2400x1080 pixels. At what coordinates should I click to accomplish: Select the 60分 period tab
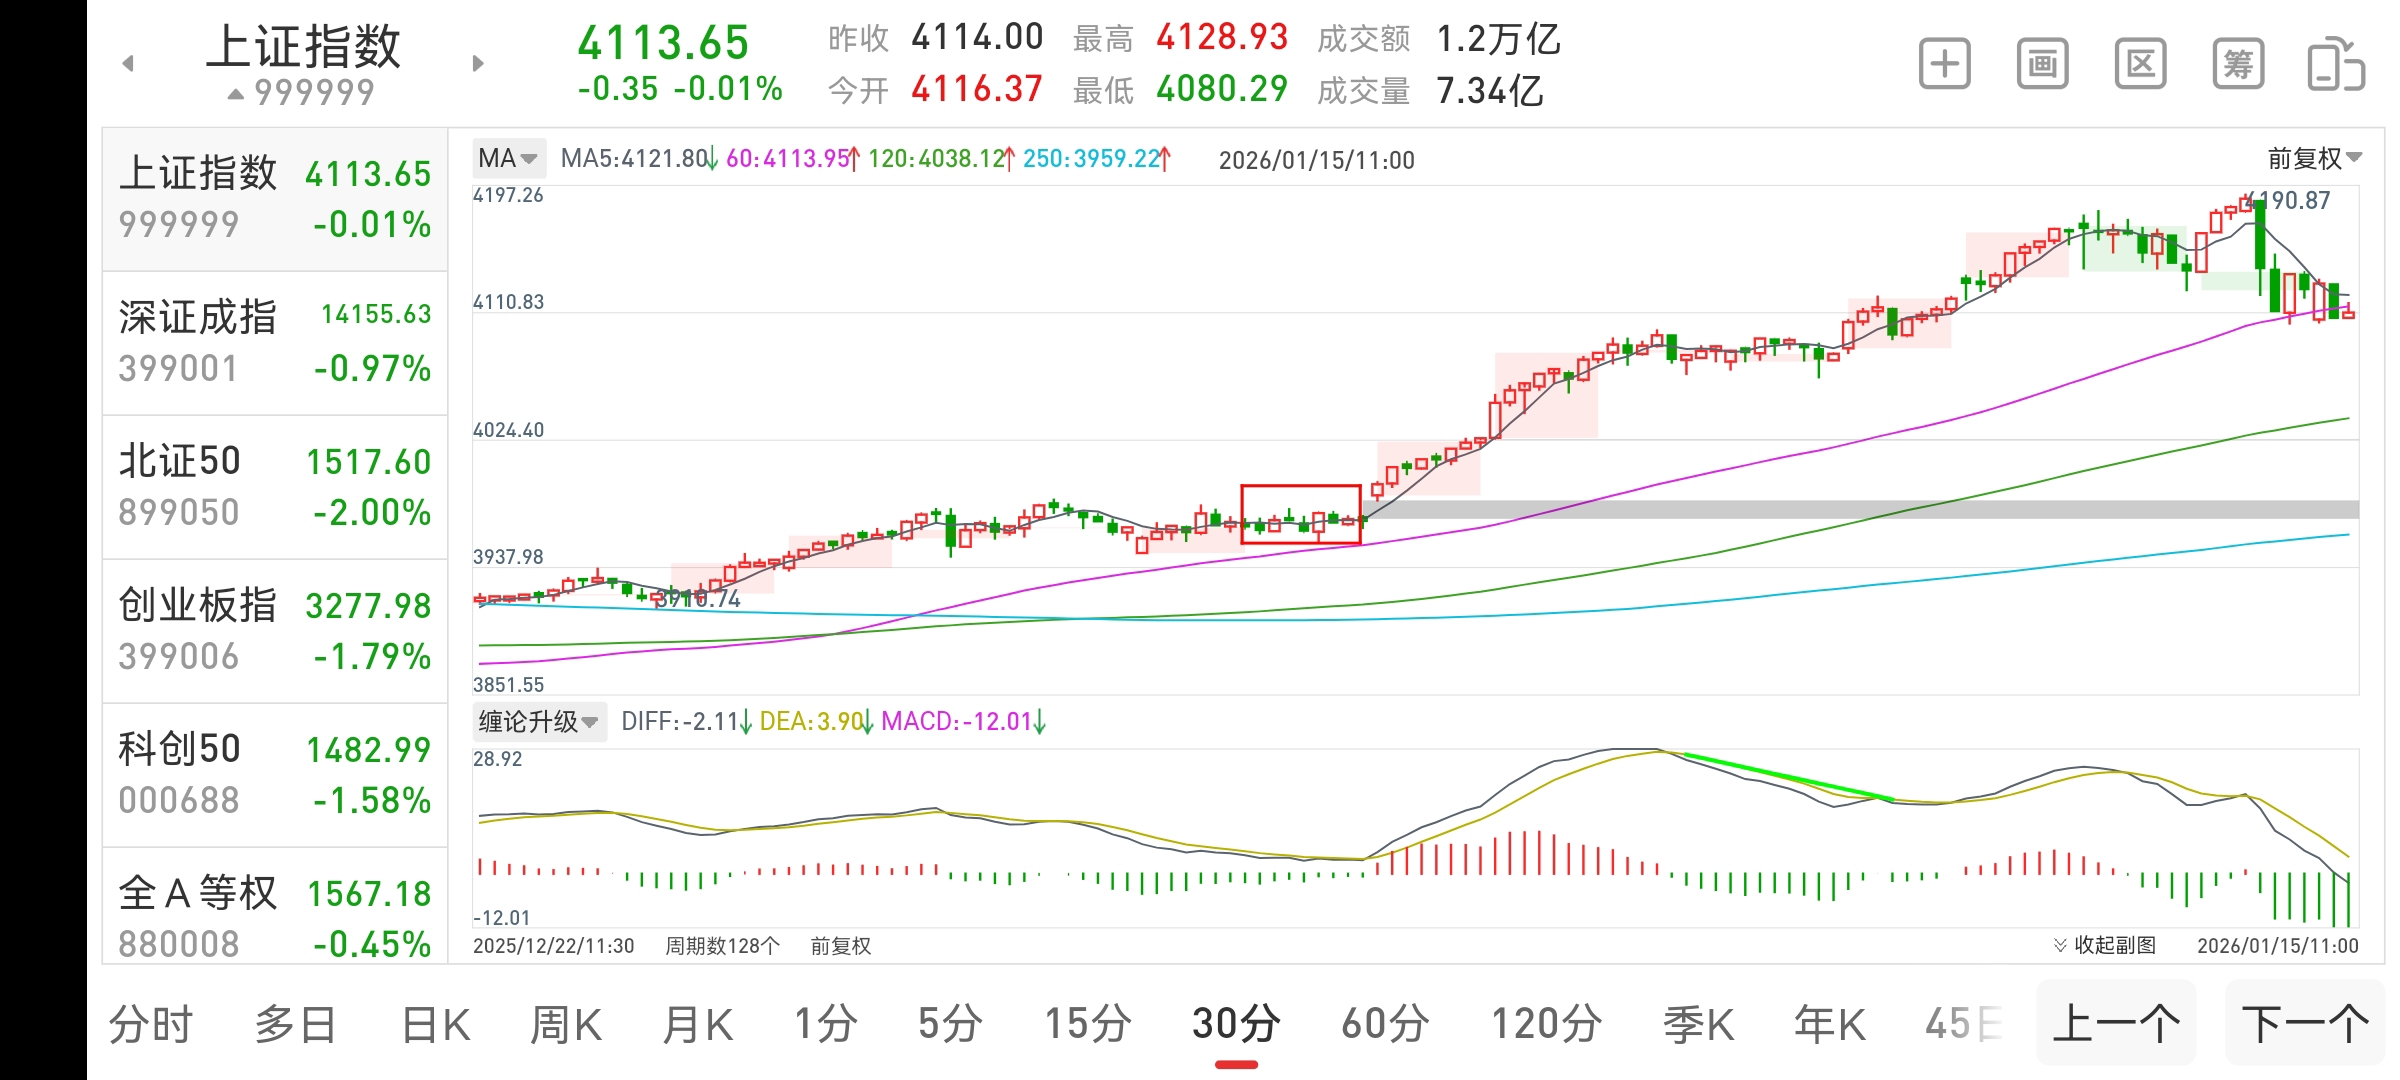pos(1385,1025)
